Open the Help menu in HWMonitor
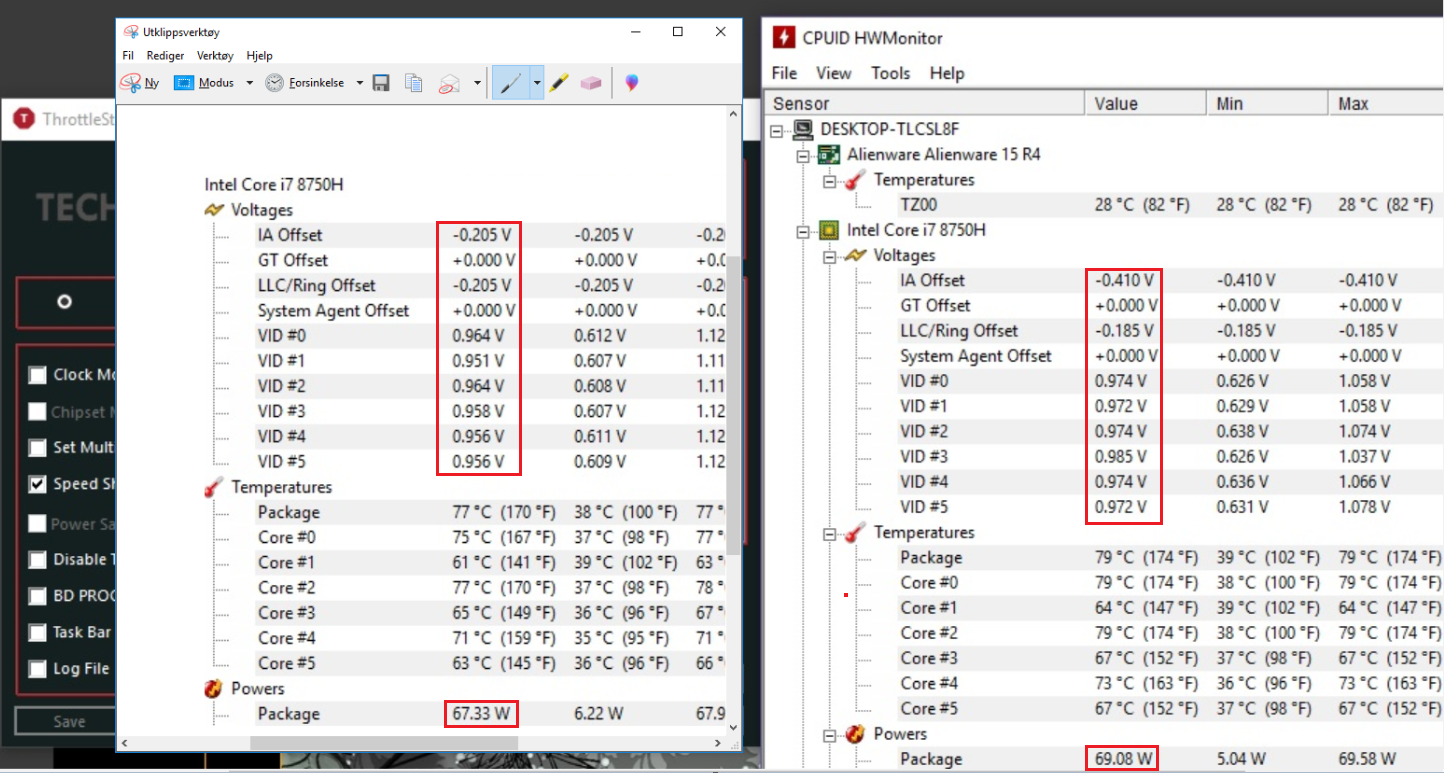Viewport: 1444px width, 773px height. 947,73
